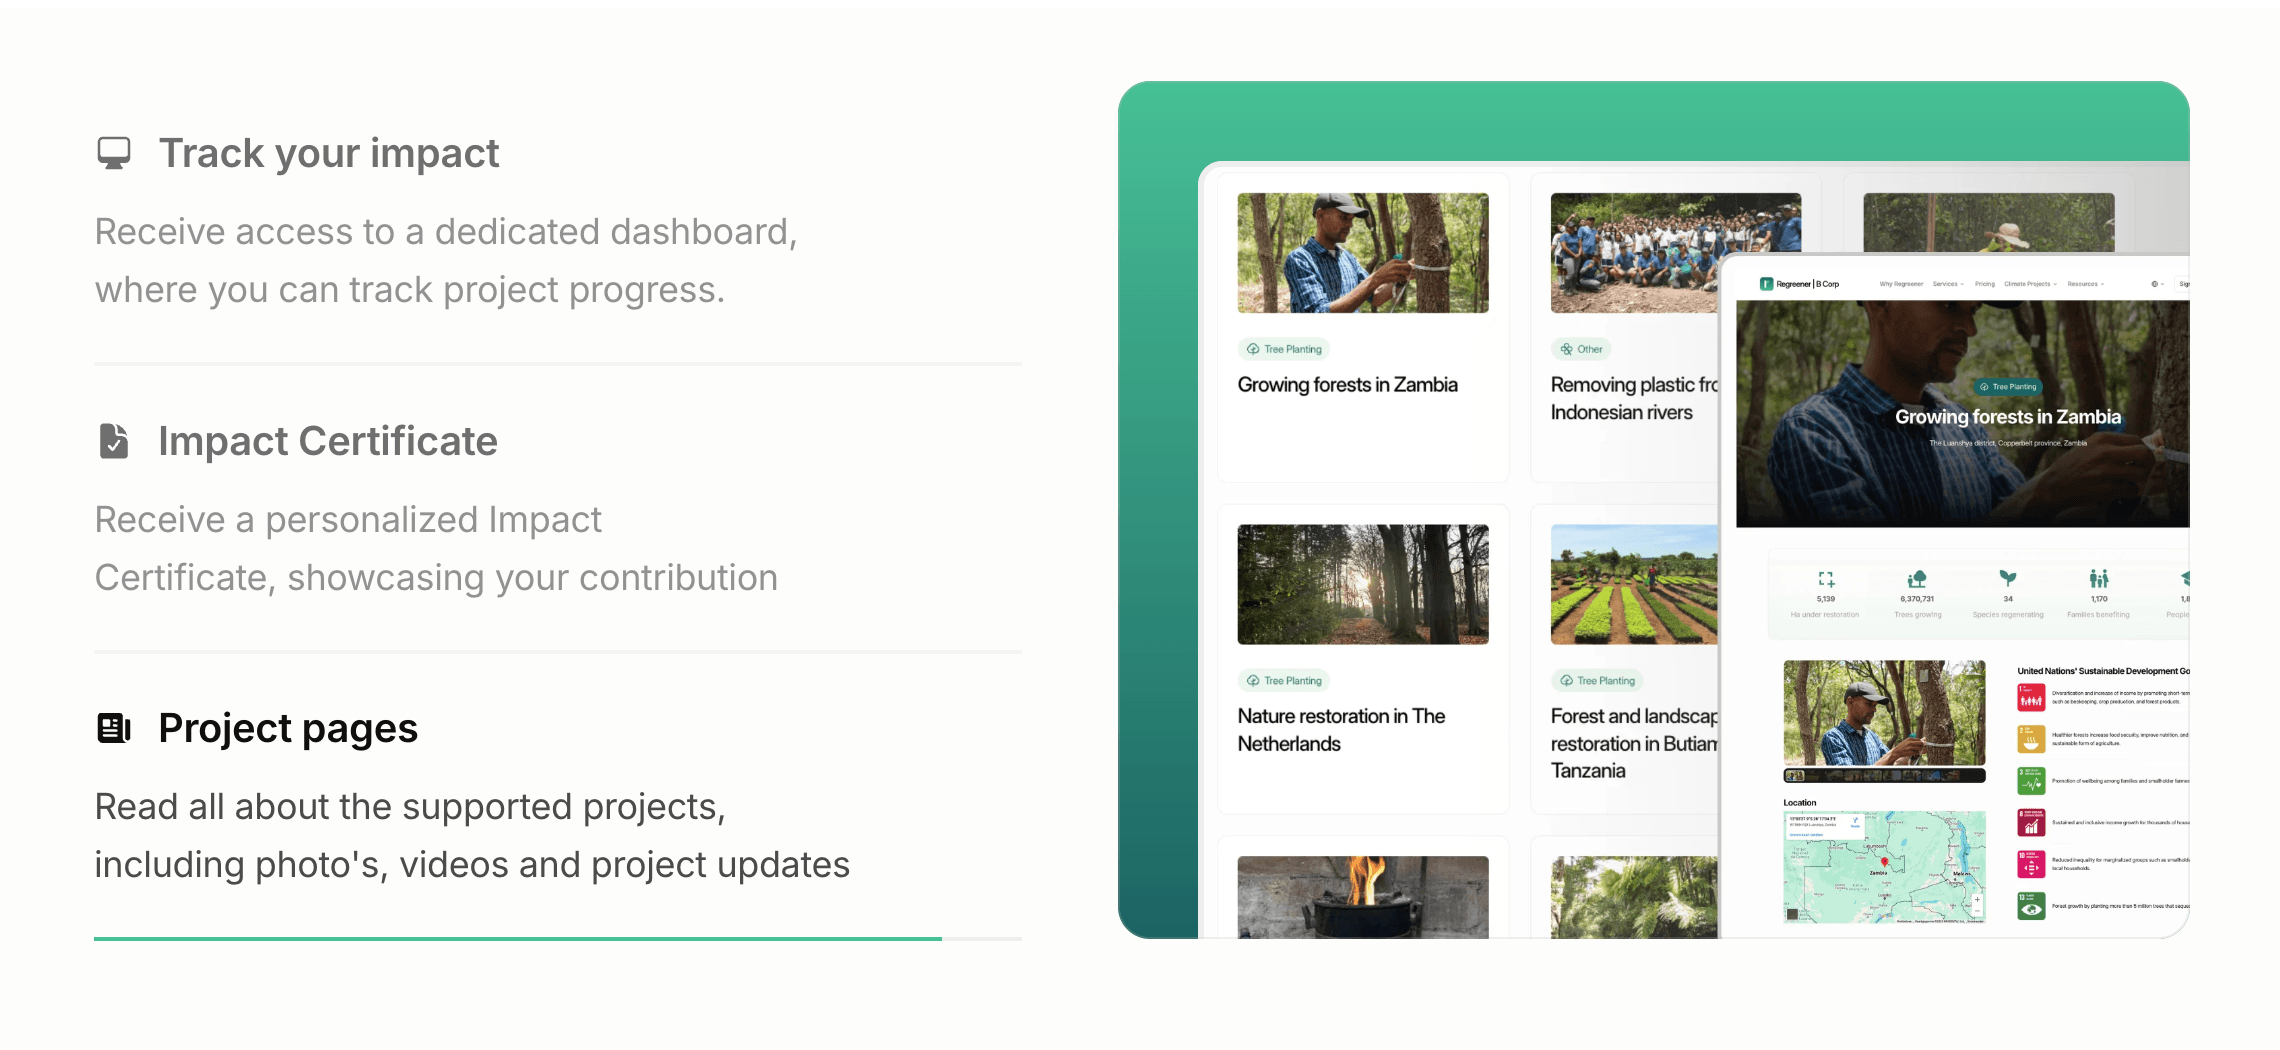Open the Pricing navigation link

pyautogui.click(x=1985, y=284)
